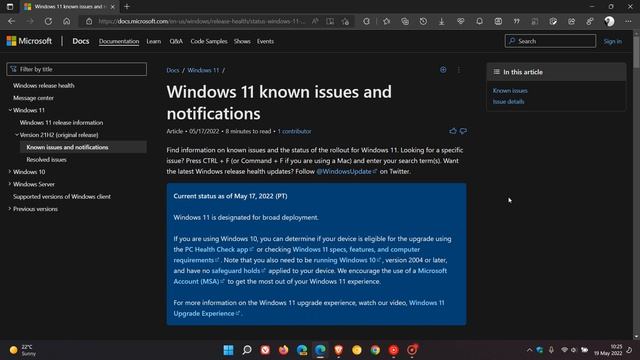Follow the @WindowsUpdate Twitter link

346,171
